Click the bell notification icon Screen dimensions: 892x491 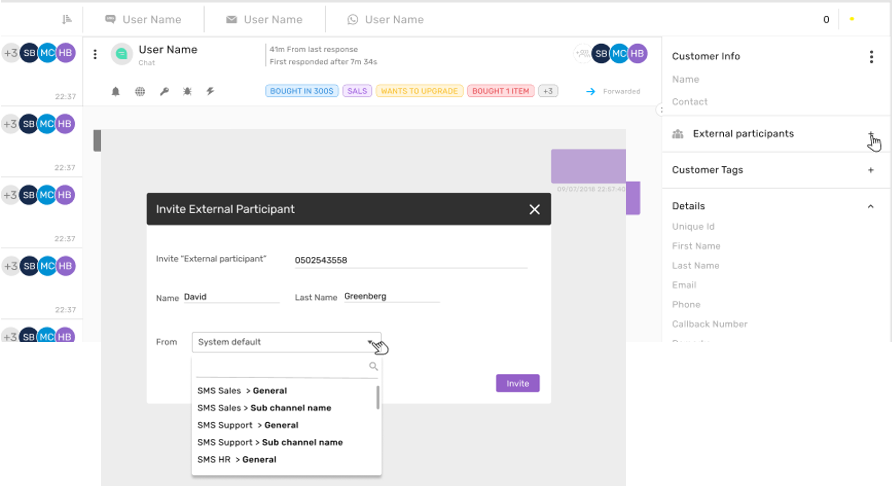[115, 91]
